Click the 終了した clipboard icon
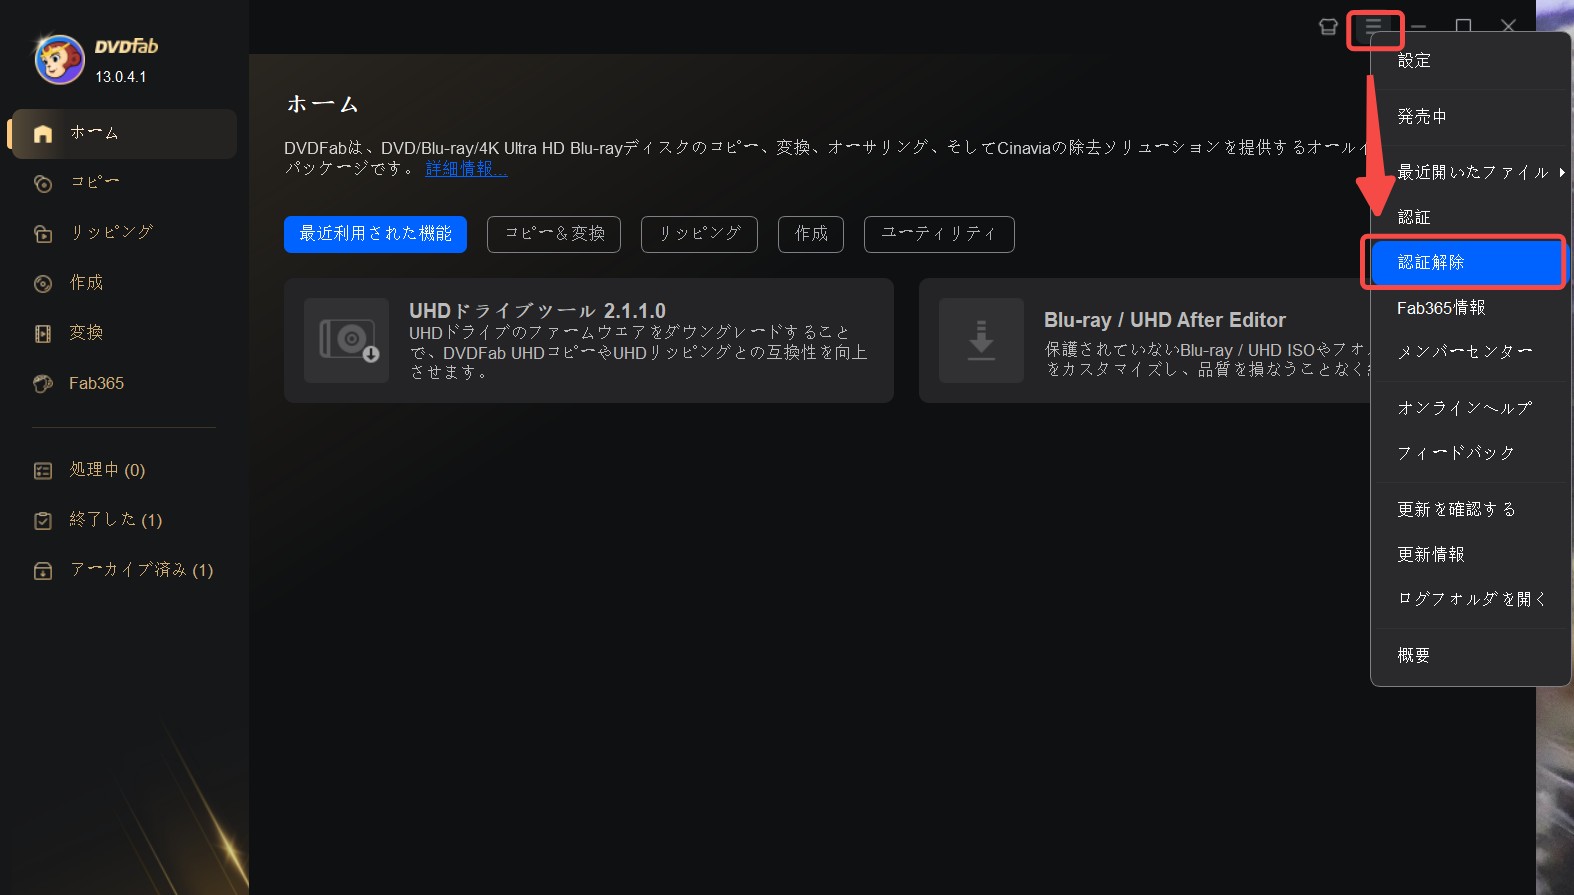Viewport: 1574px width, 895px height. click(x=43, y=521)
